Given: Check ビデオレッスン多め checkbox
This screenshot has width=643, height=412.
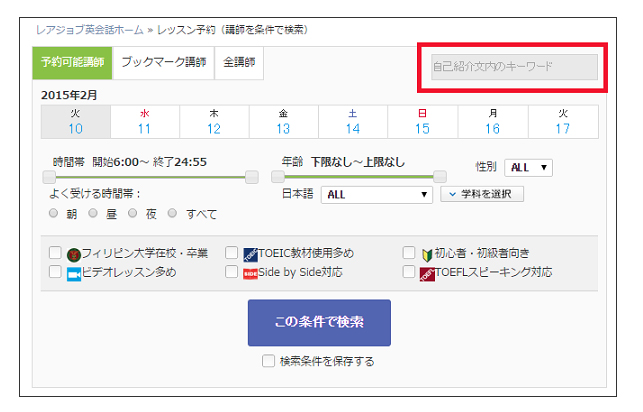Looking at the screenshot, I should (x=55, y=271).
